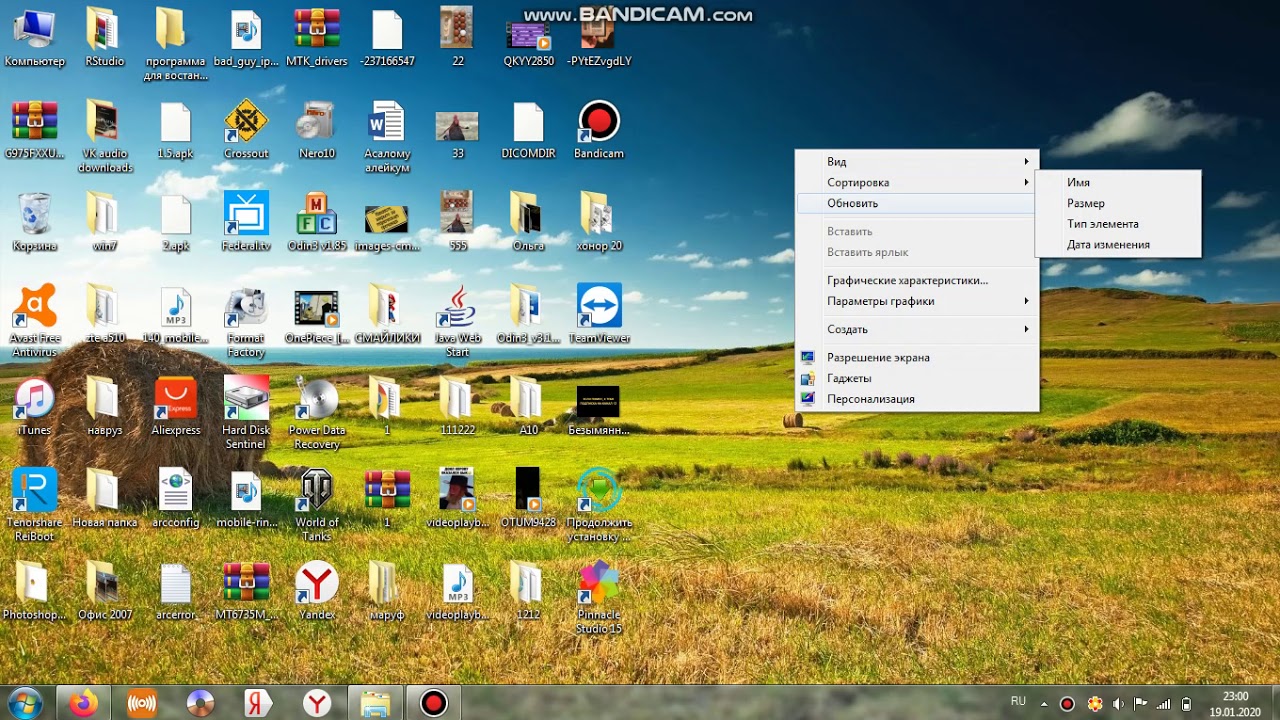Select the G975FXXU archive on the desktop

click(x=34, y=130)
